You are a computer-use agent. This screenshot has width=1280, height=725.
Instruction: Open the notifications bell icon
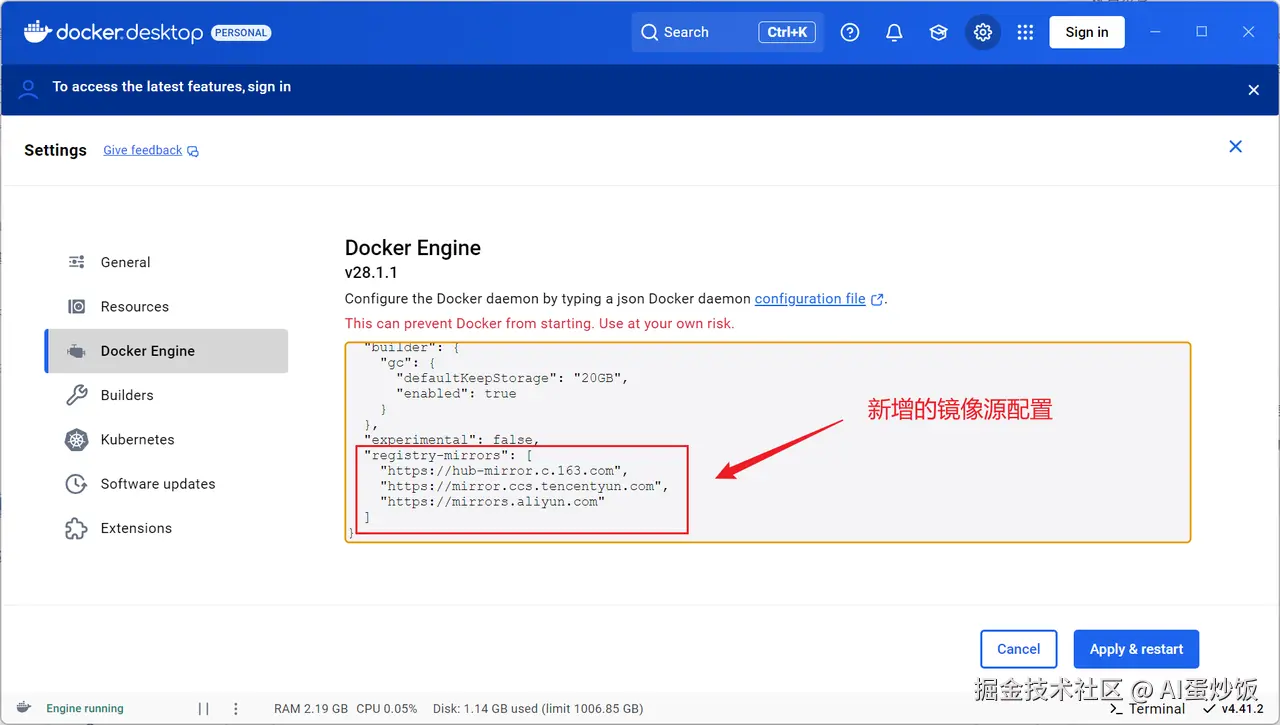pos(894,32)
